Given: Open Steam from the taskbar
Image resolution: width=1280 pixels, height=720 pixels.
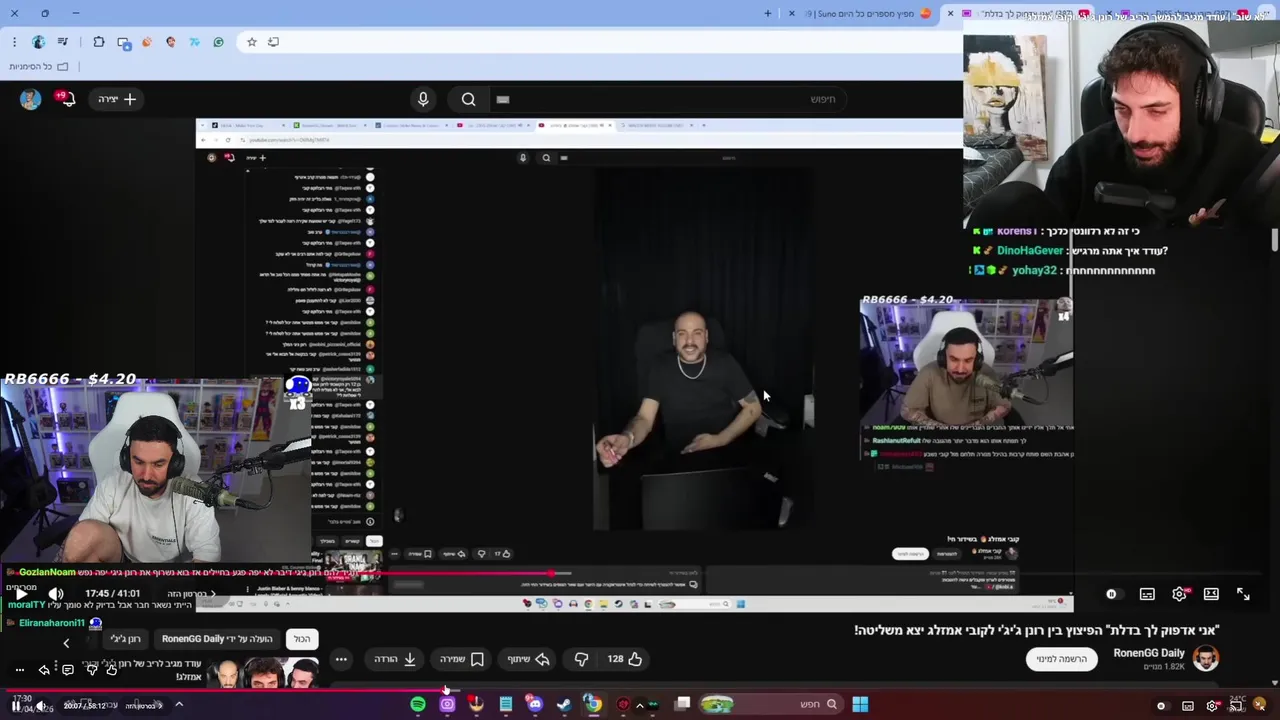Looking at the screenshot, I should point(564,704).
